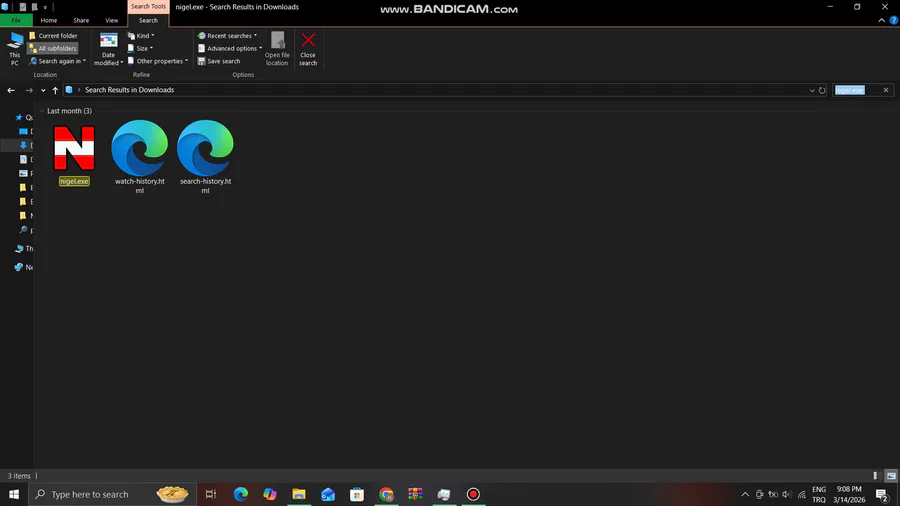Select the Downloads arrow item in navigation pane
The height and width of the screenshot is (506, 900).
[x=24, y=145]
